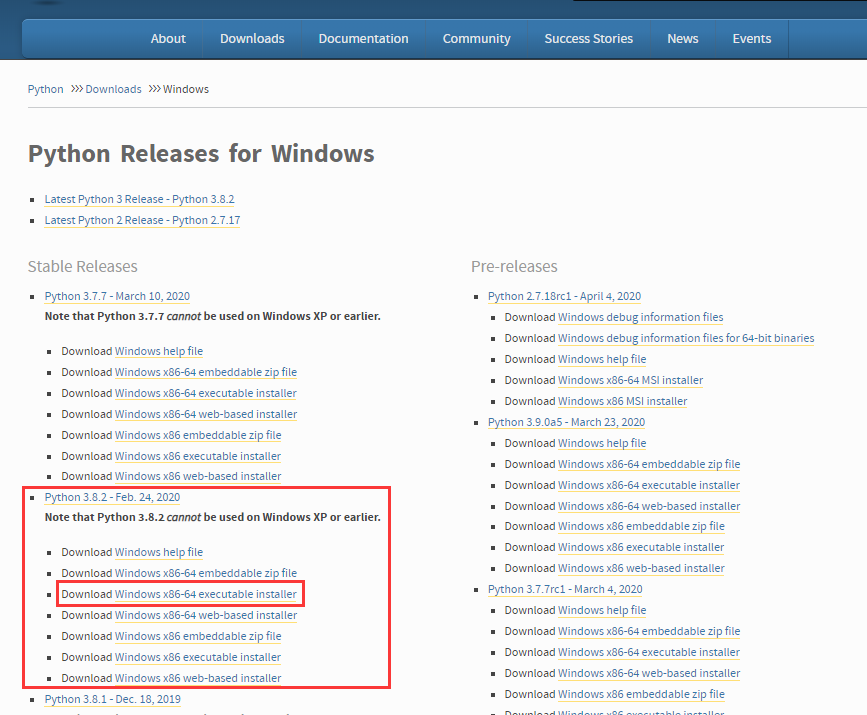The width and height of the screenshot is (867, 715).
Task: Download Windows x86 embeddable zip for 3.8.2
Action: 197,636
